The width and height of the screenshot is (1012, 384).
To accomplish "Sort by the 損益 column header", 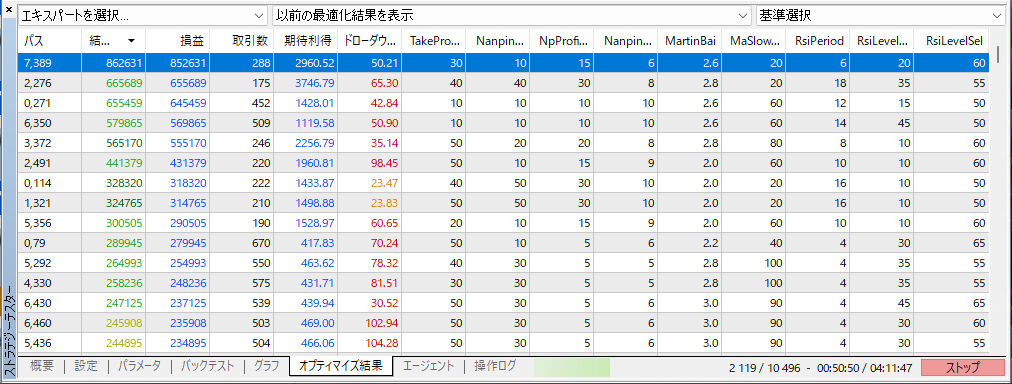I will (x=177, y=41).
